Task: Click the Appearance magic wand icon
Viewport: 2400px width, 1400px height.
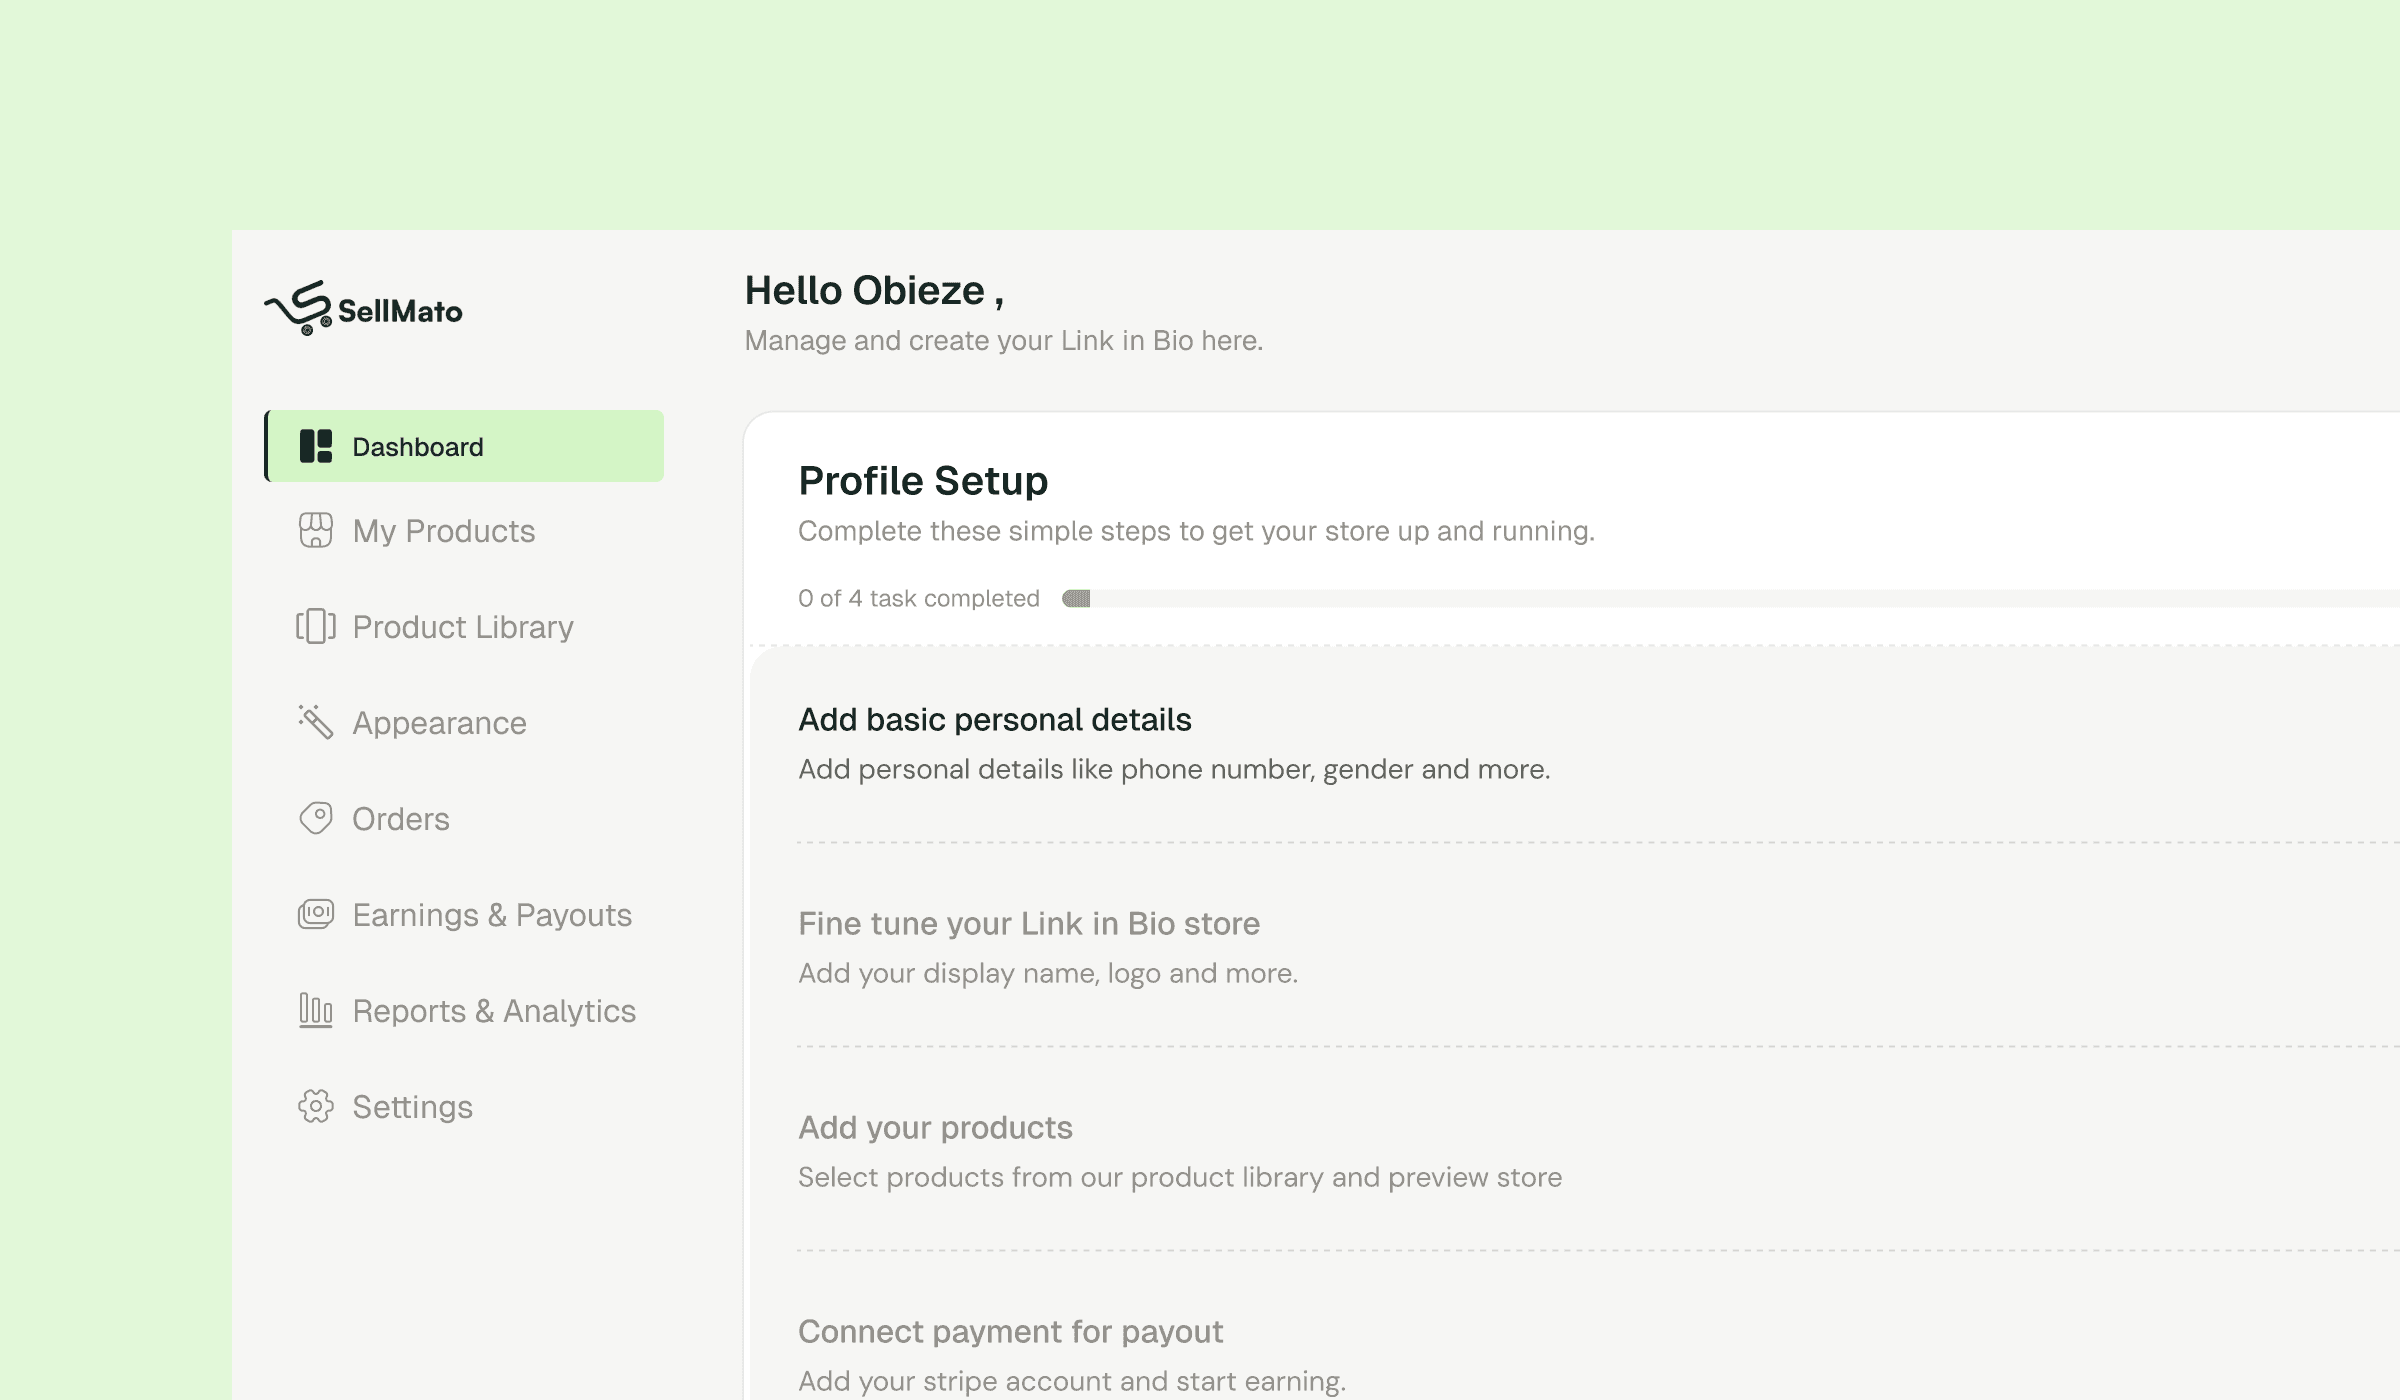Action: [x=316, y=722]
